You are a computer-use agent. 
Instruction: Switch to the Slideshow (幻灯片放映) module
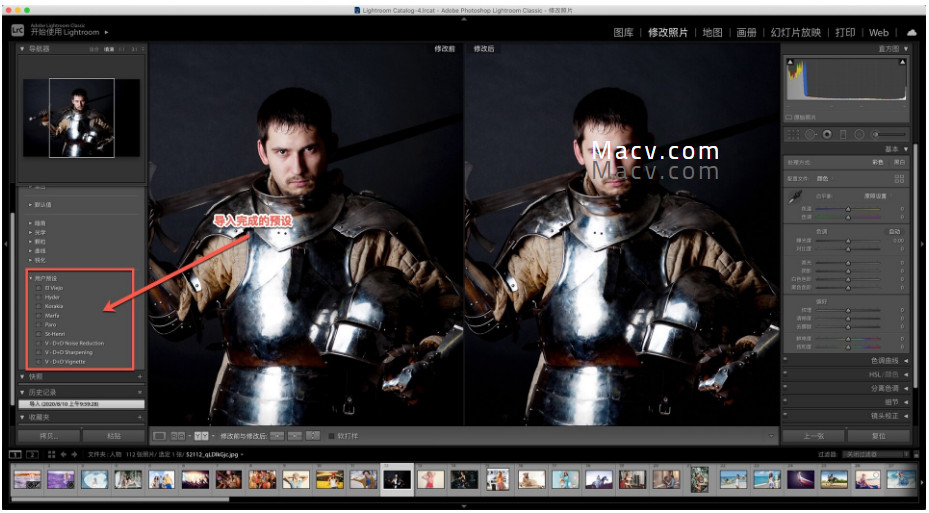(x=796, y=33)
